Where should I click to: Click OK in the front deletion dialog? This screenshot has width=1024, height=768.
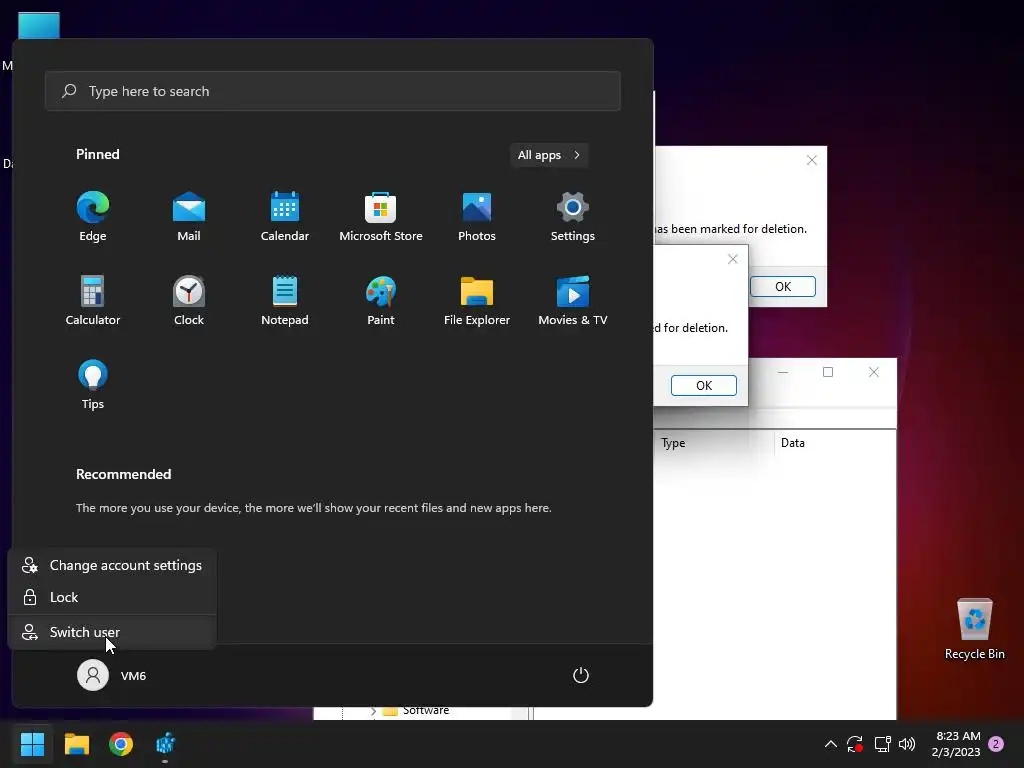pos(703,385)
